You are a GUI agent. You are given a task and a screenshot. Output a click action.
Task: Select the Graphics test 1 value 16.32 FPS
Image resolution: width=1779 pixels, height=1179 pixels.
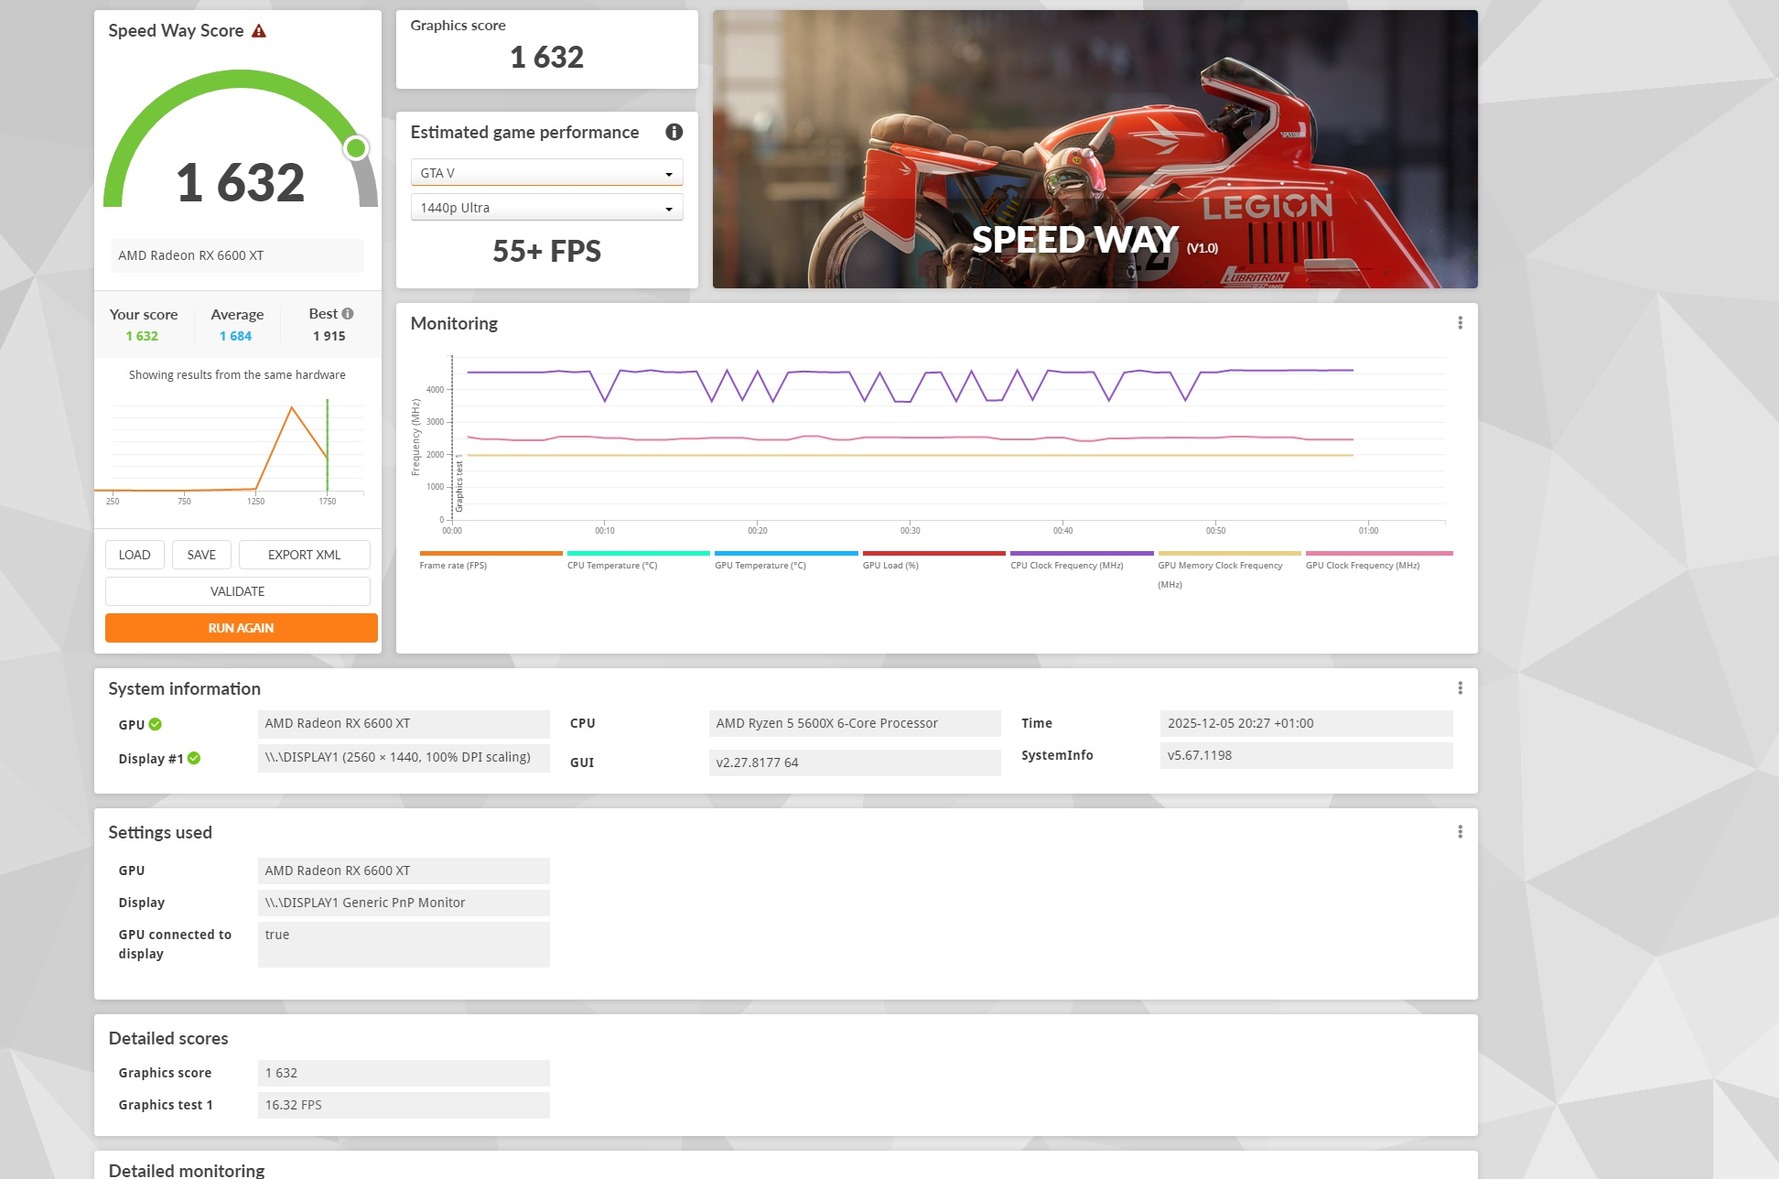[x=403, y=1105]
